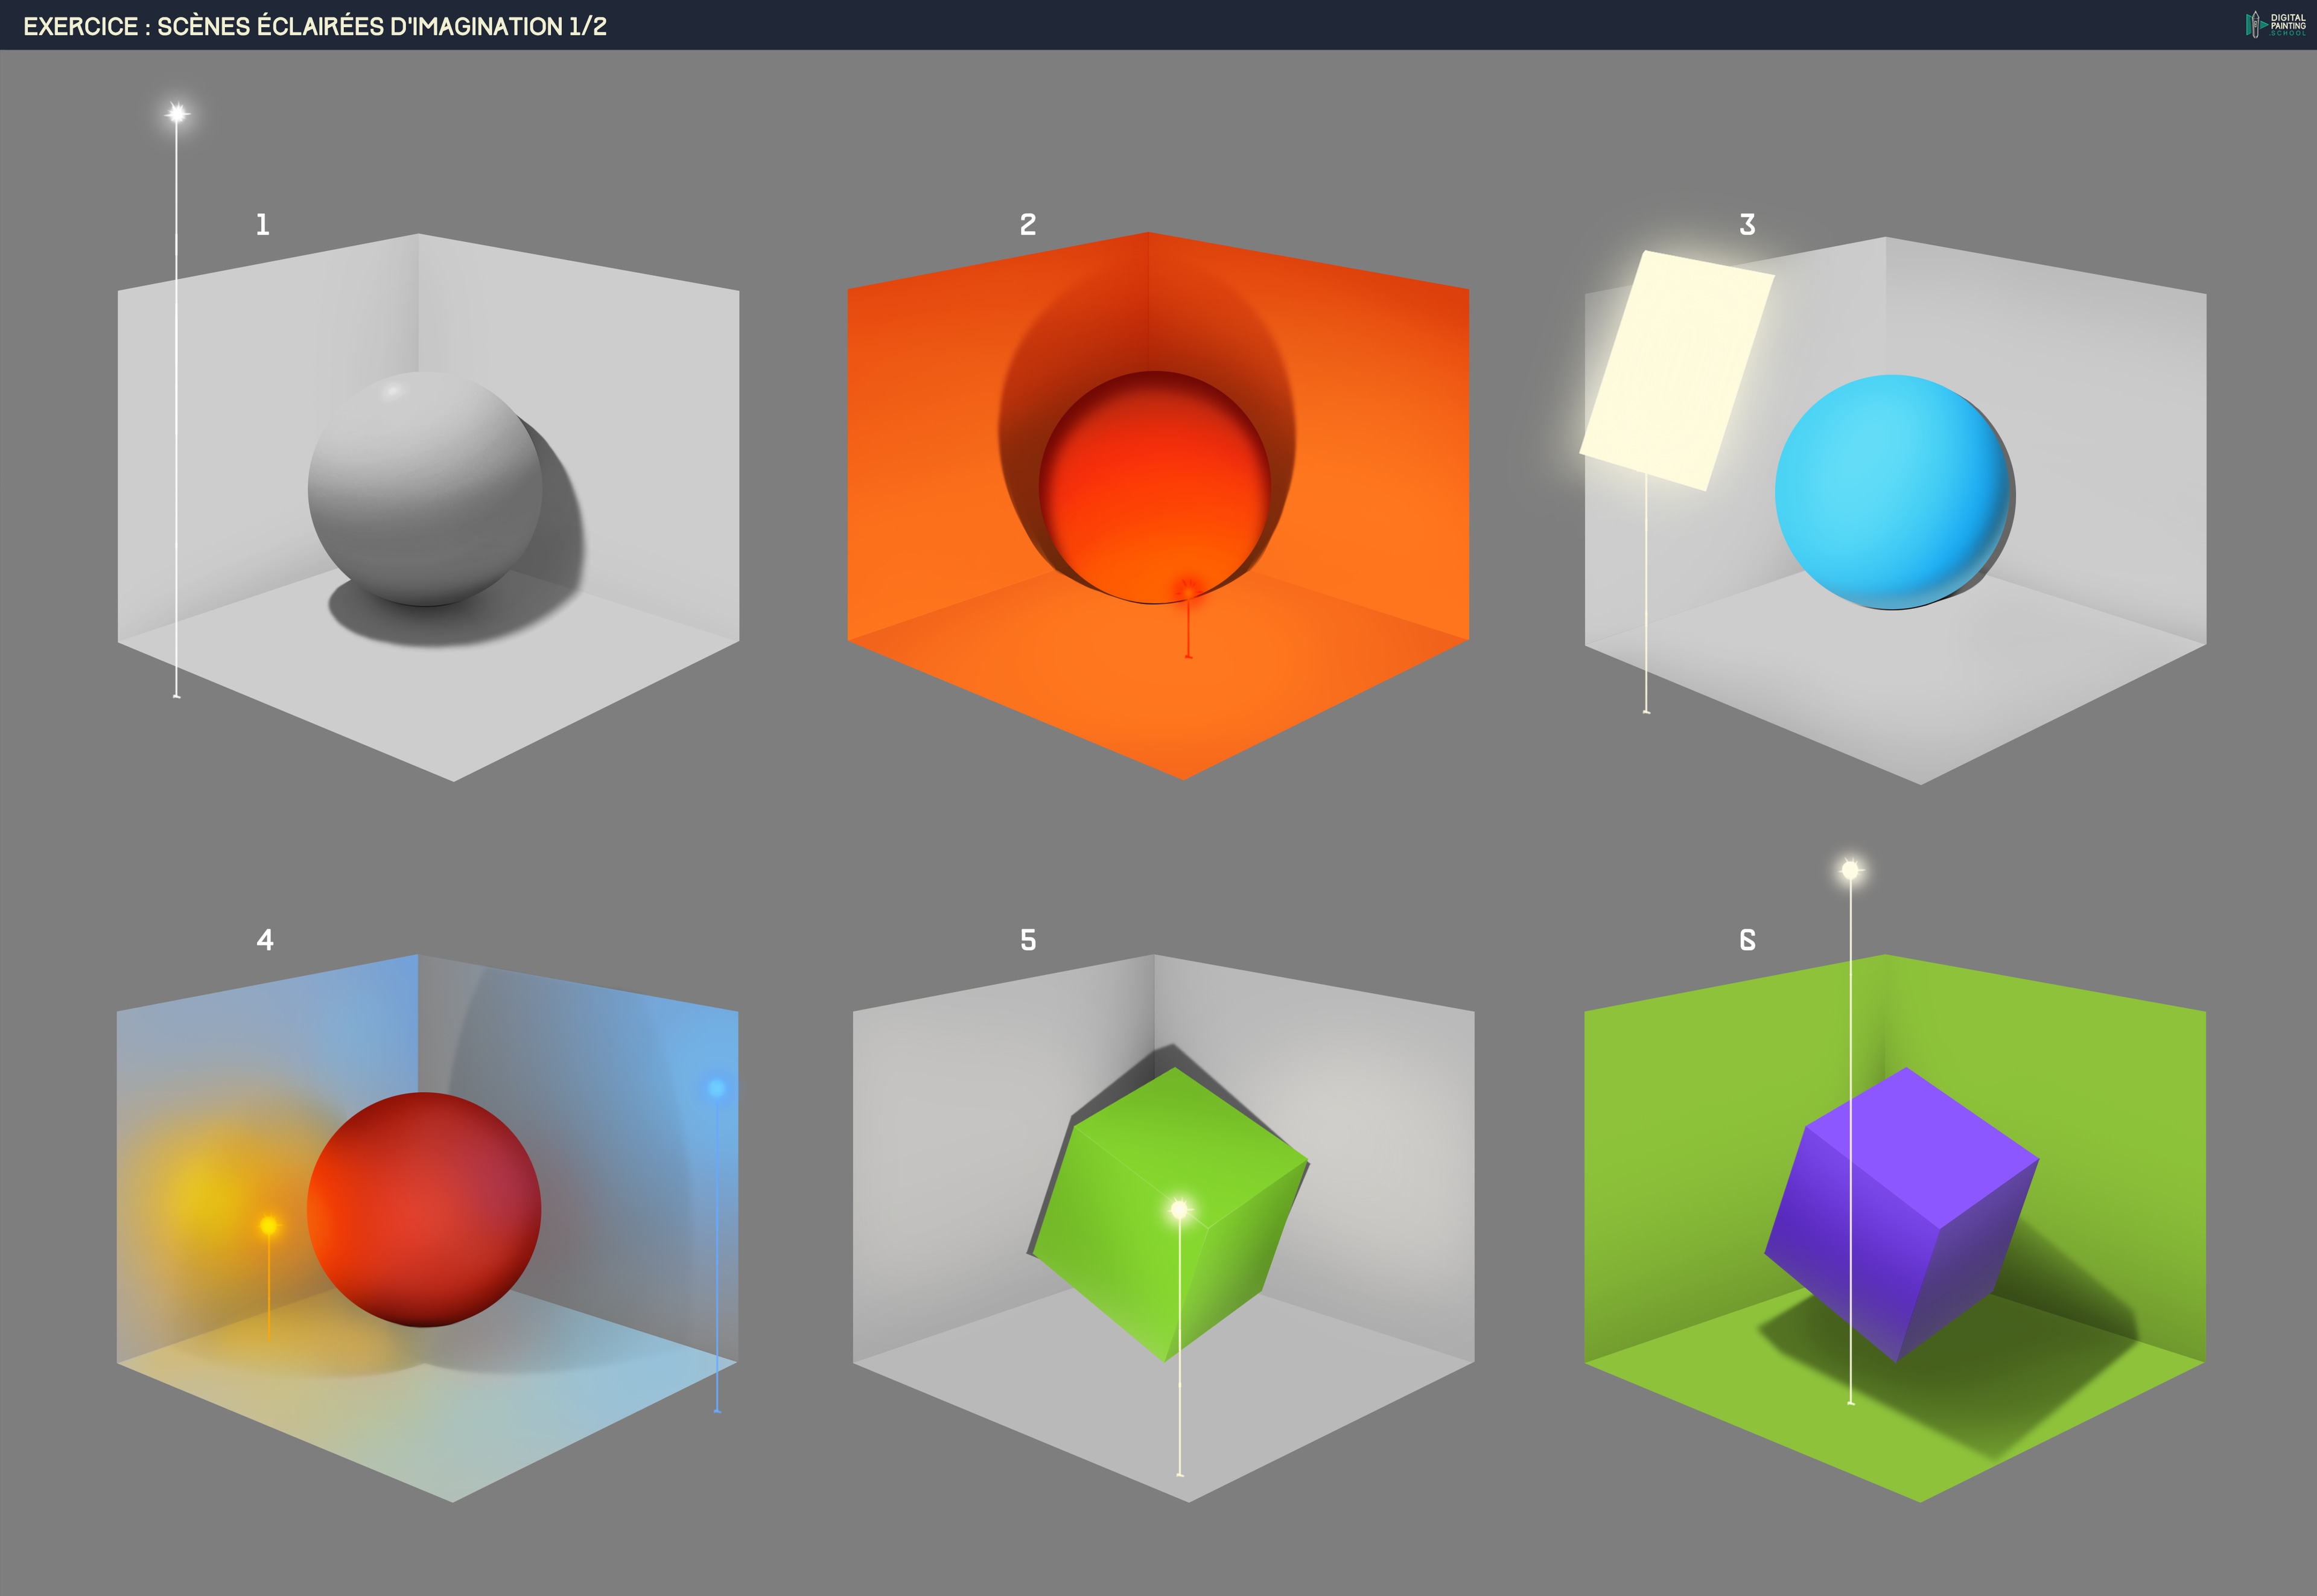Click the glowing rectangular light panel in scene 3

click(1677, 371)
